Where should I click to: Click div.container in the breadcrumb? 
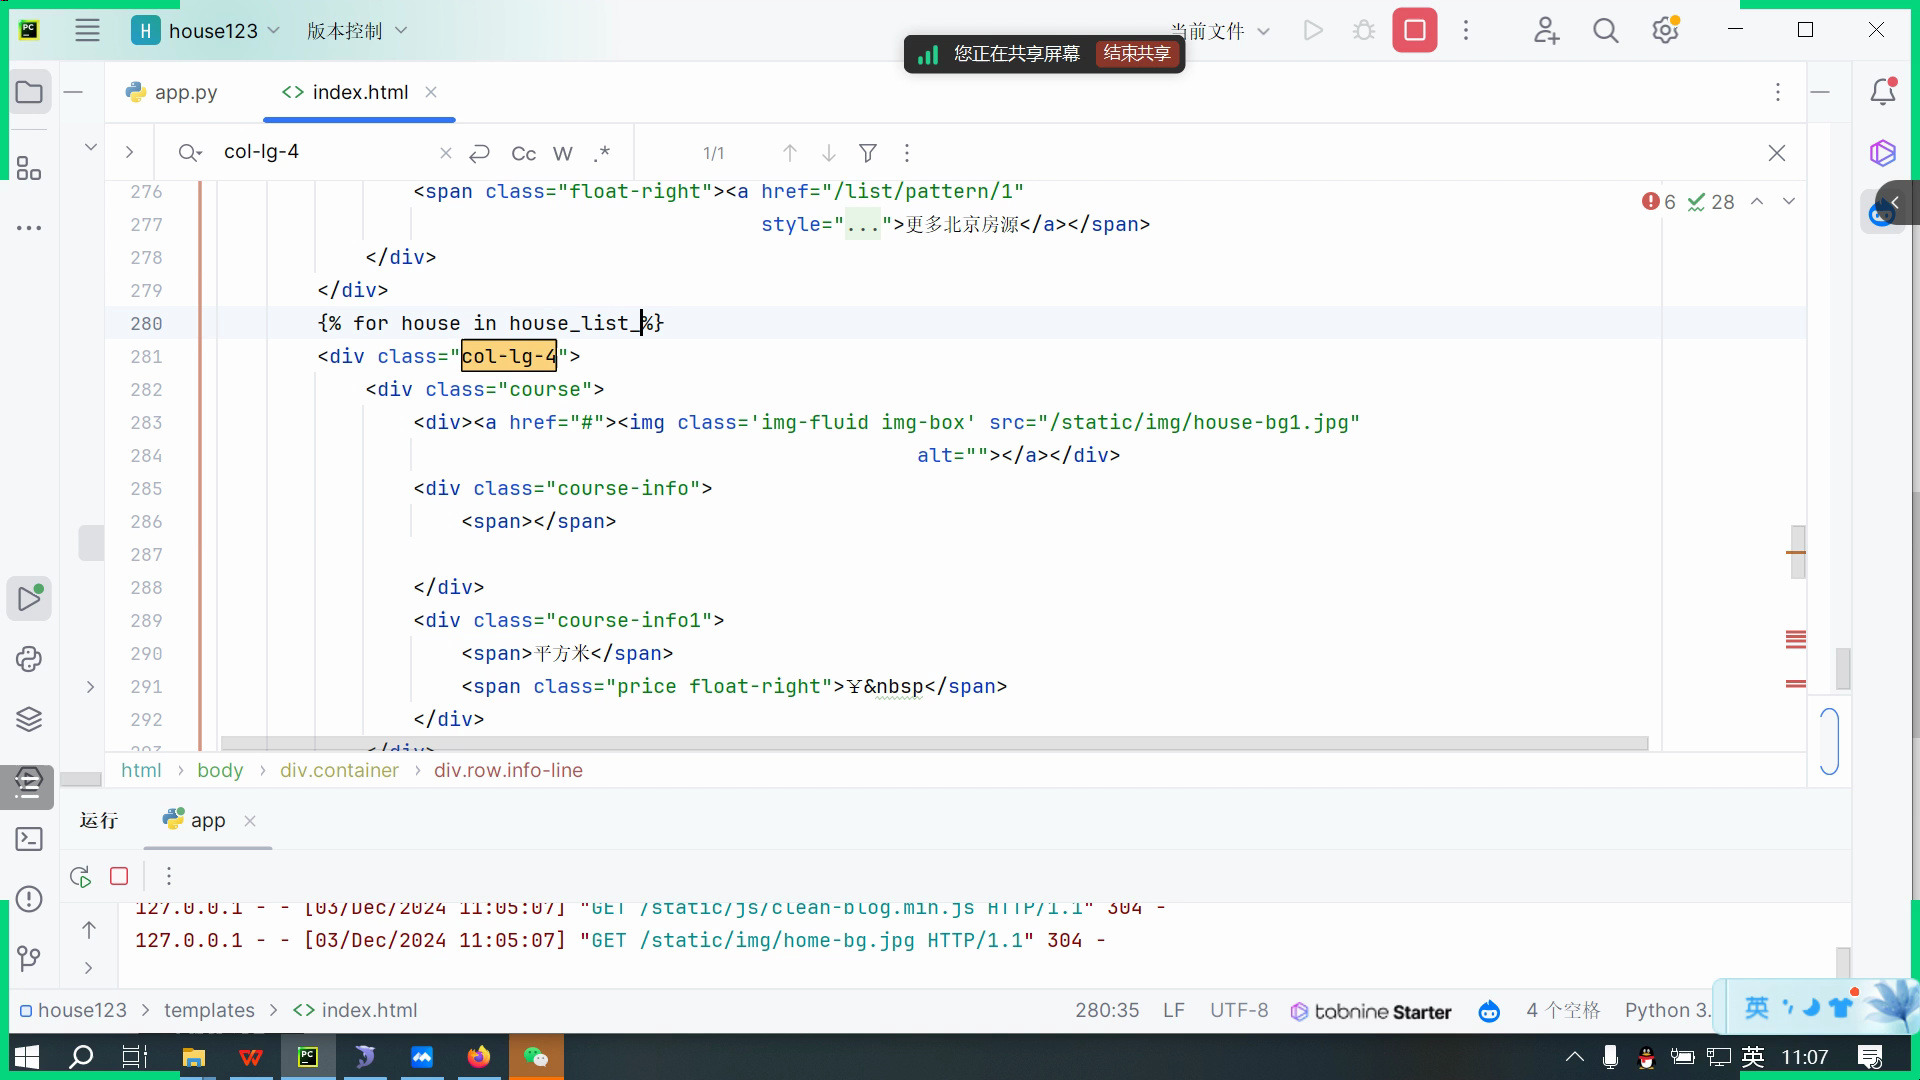tap(339, 771)
